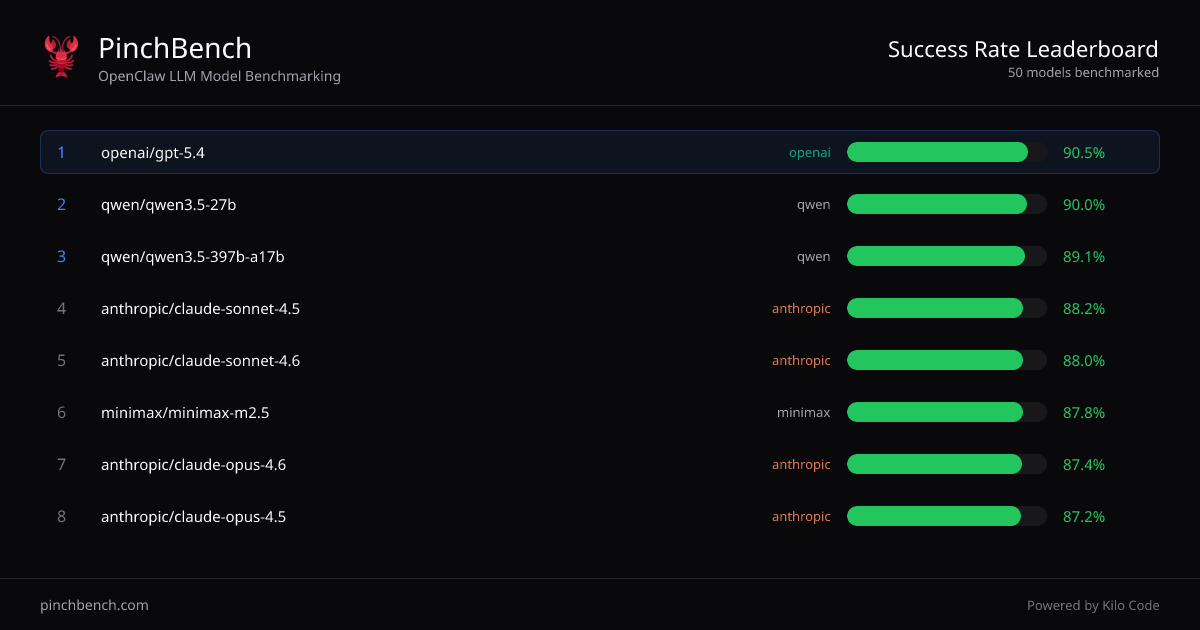The image size is (1200, 630).
Task: Click the Powered by Kilo Code link
Action: pyautogui.click(x=1093, y=605)
